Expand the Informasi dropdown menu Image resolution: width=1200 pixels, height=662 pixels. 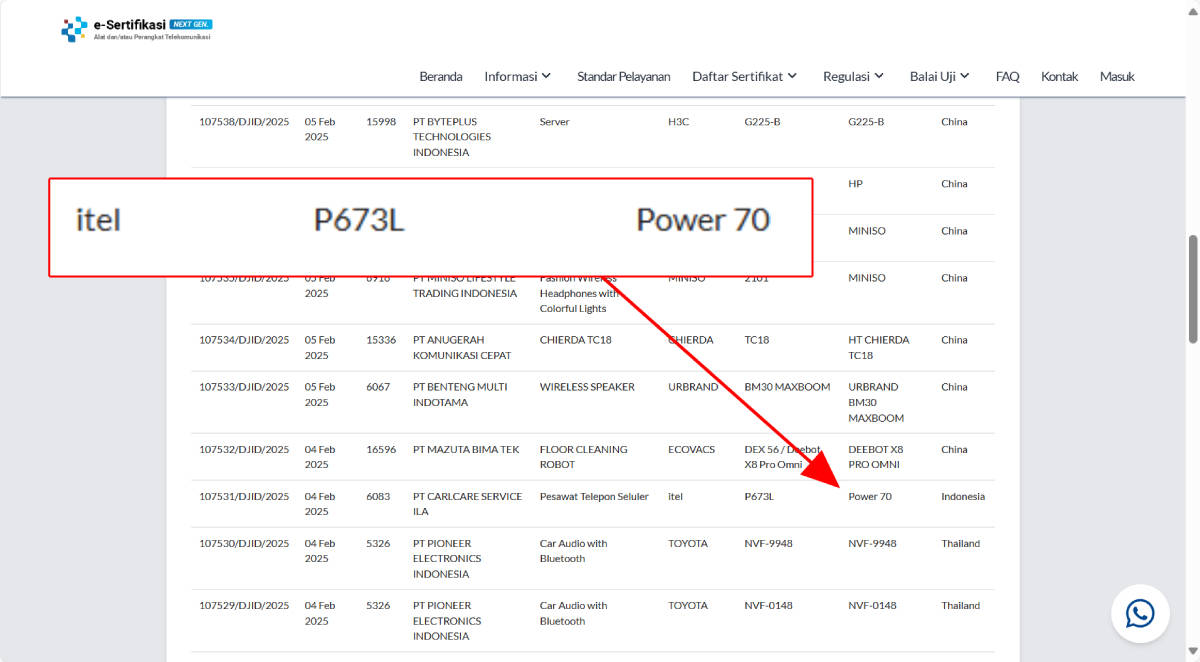point(518,76)
